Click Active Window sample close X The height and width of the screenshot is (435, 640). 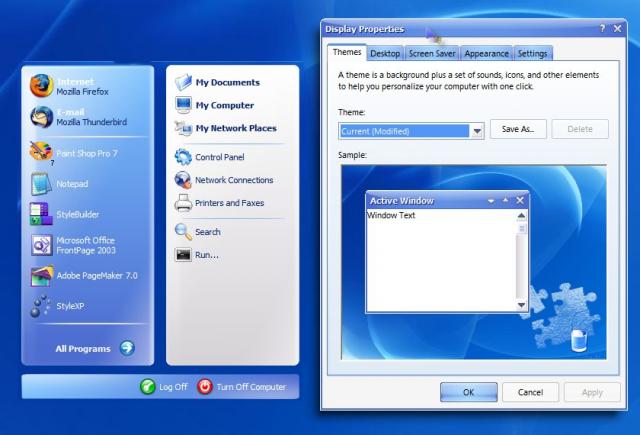(x=520, y=200)
